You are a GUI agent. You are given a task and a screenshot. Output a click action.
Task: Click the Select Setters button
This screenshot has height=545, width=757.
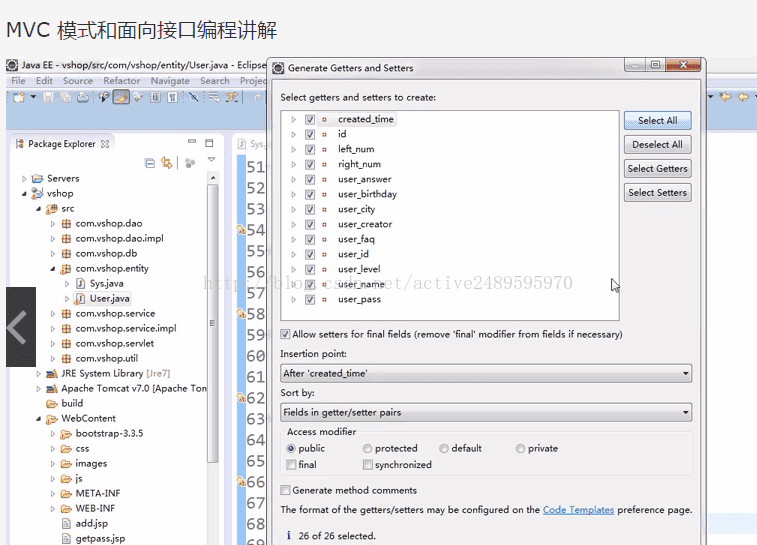pyautogui.click(x=658, y=193)
